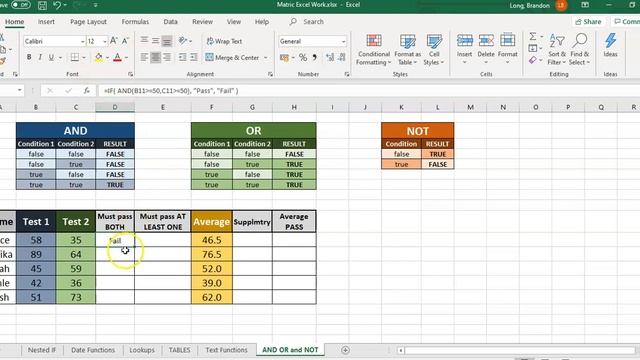Apply the Comma Style icon
Image resolution: width=640 pixels, height=360 pixels.
coord(314,58)
